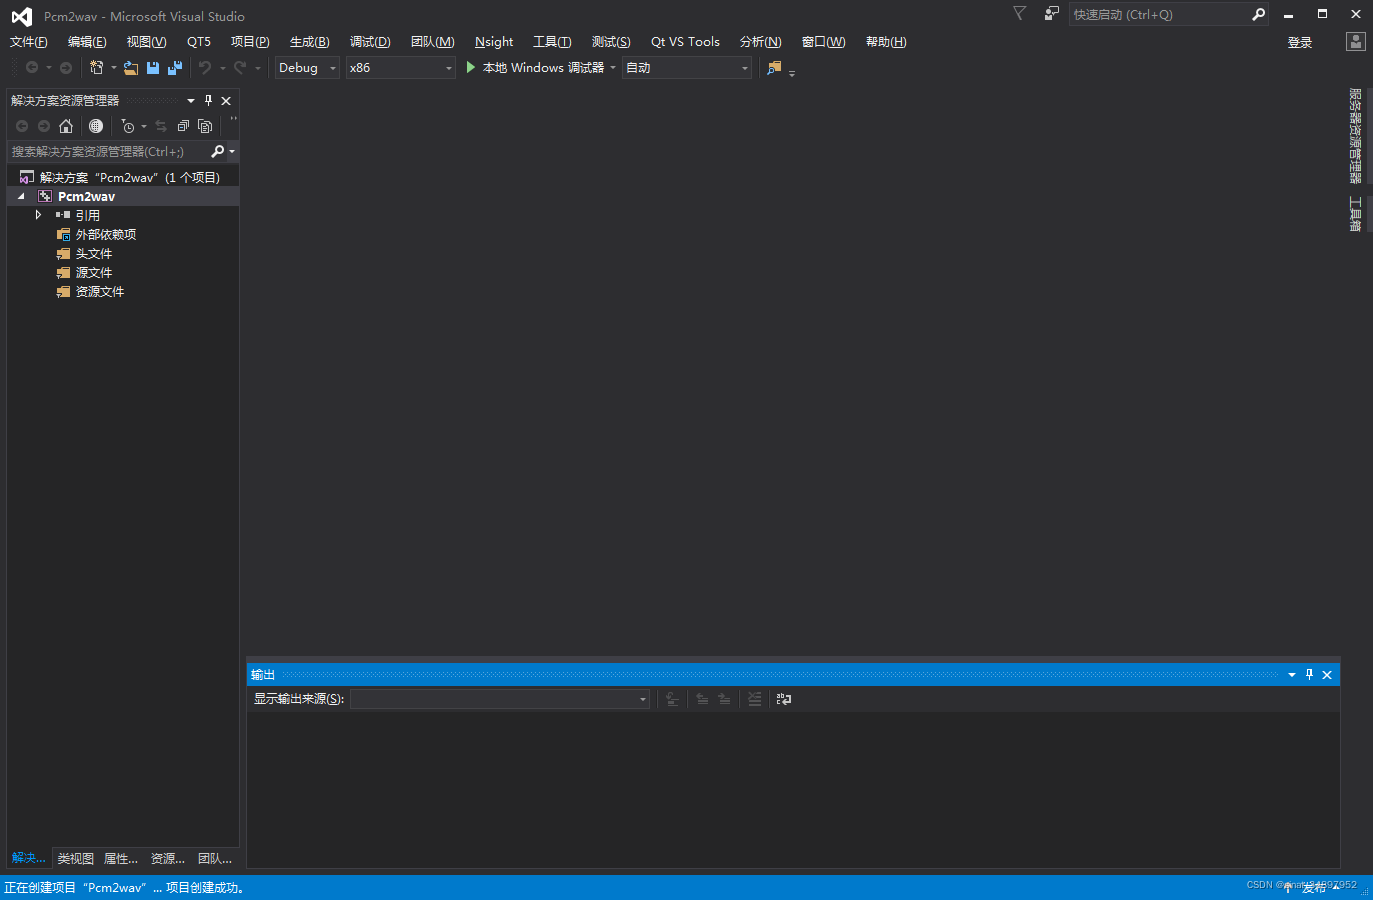Collapse the Pcm2wav project node

21,197
